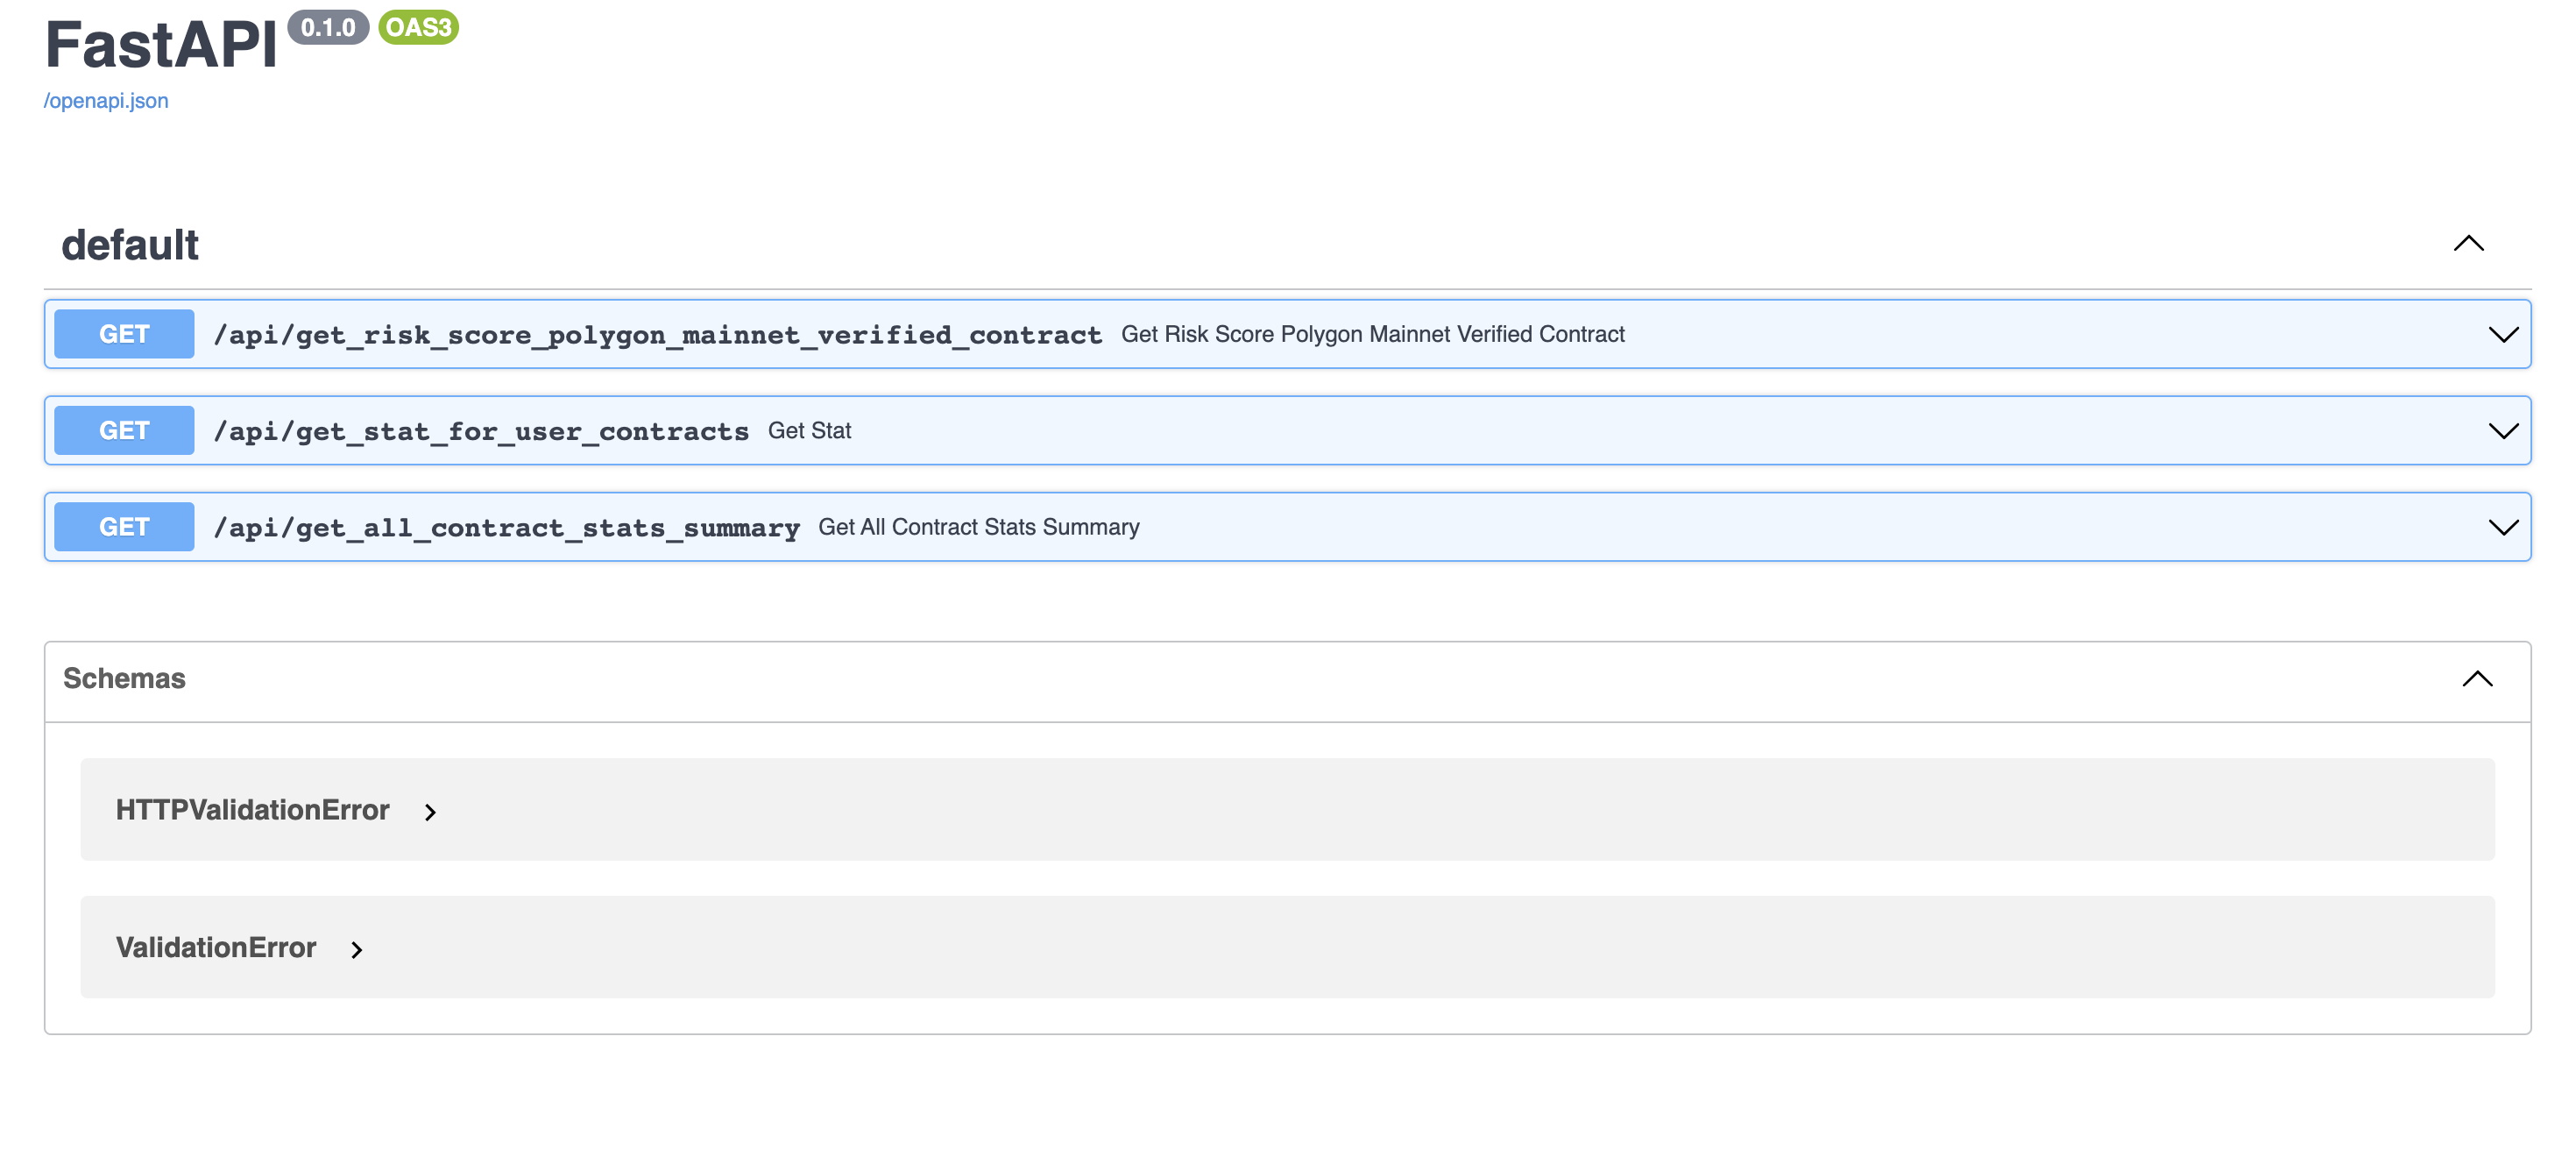Screen dimensions: 2576x1157
Task: Collapse the Schemas section with its chevron
Action: 2477,679
